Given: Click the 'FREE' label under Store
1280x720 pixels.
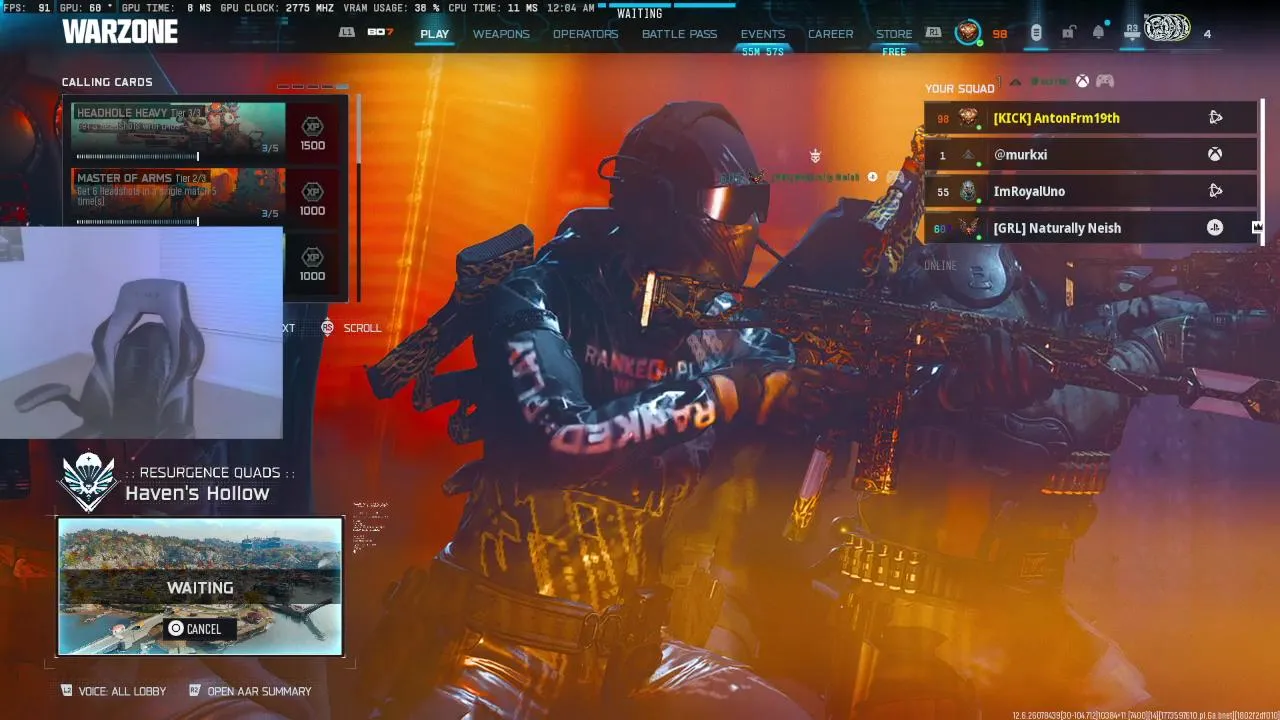Looking at the screenshot, I should pos(894,52).
